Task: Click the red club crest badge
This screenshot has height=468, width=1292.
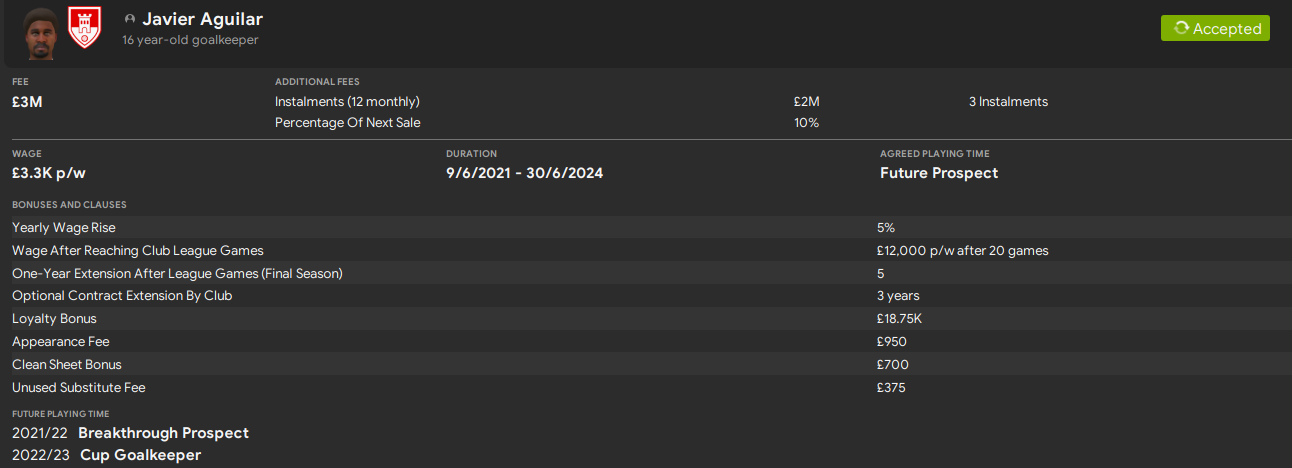Action: pos(83,28)
